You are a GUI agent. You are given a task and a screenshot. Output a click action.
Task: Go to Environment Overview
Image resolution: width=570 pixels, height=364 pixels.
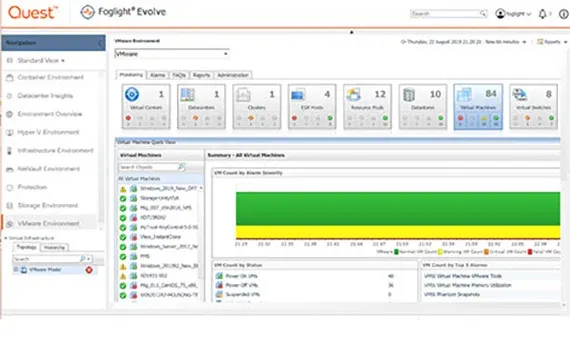[50, 114]
